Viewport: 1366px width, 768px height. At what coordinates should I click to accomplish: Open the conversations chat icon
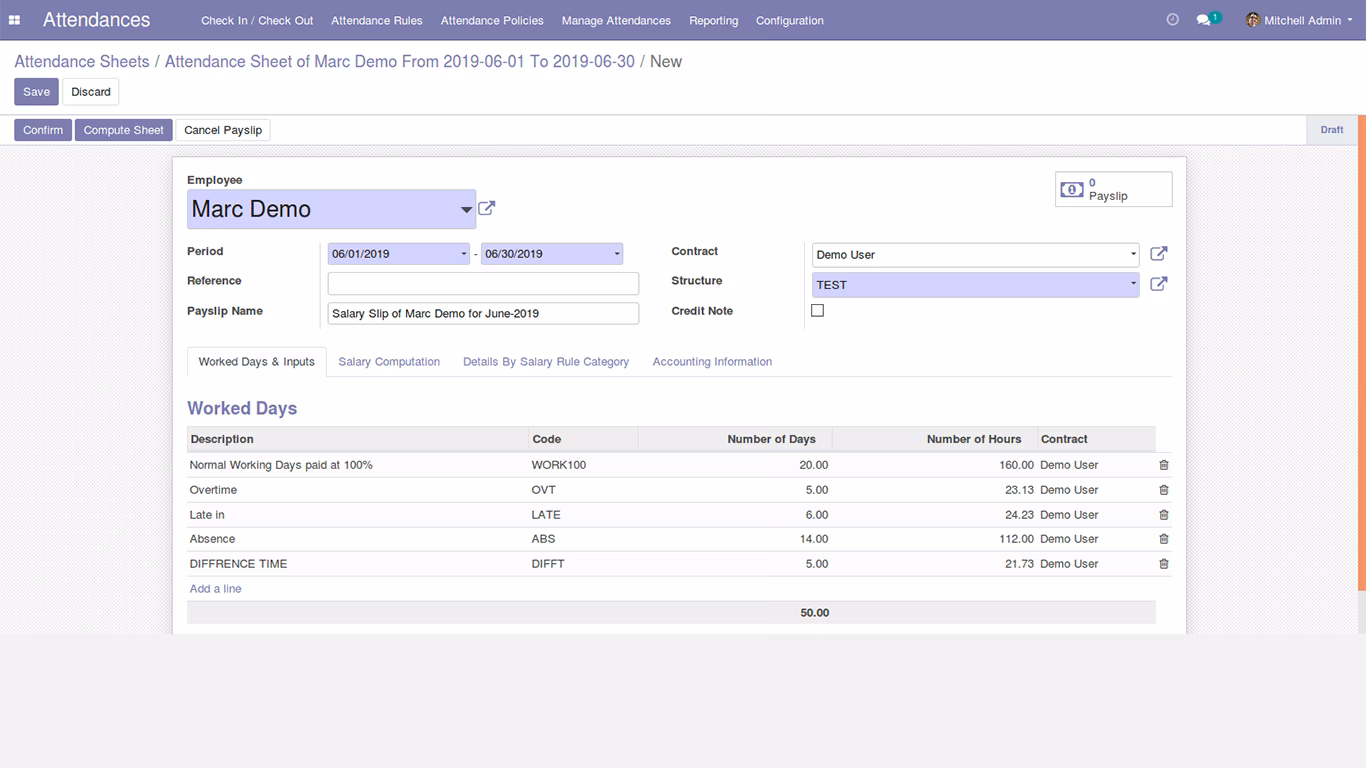1204,20
